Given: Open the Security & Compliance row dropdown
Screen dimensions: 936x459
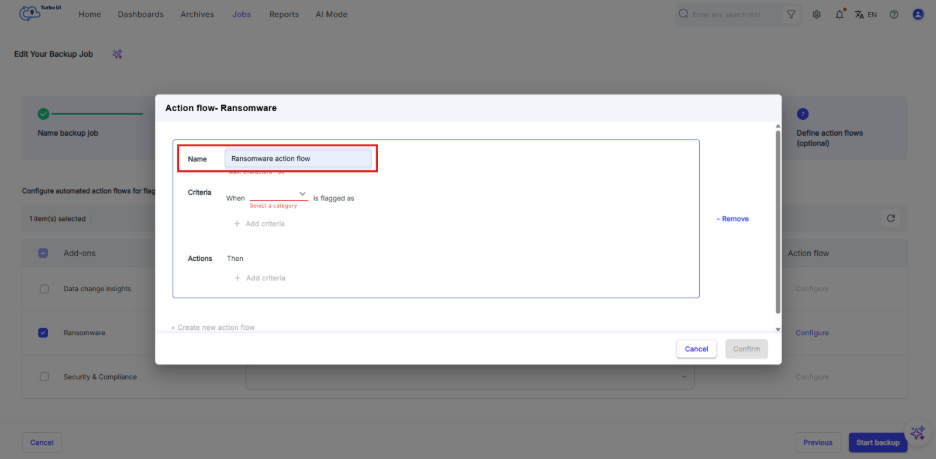Looking at the screenshot, I should pos(685,377).
